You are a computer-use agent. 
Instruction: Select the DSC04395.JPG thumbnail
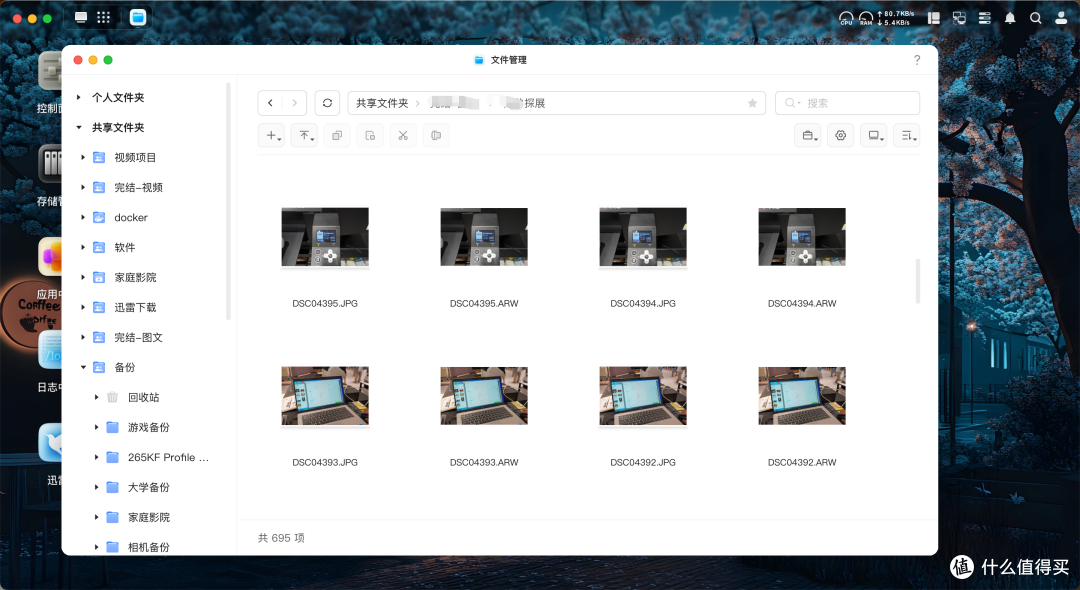(x=325, y=237)
